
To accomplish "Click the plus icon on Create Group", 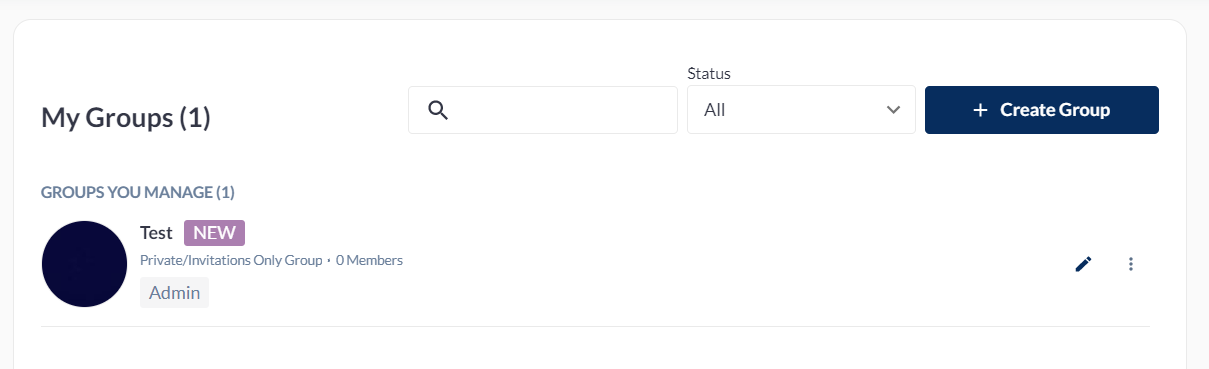I will coord(980,110).
